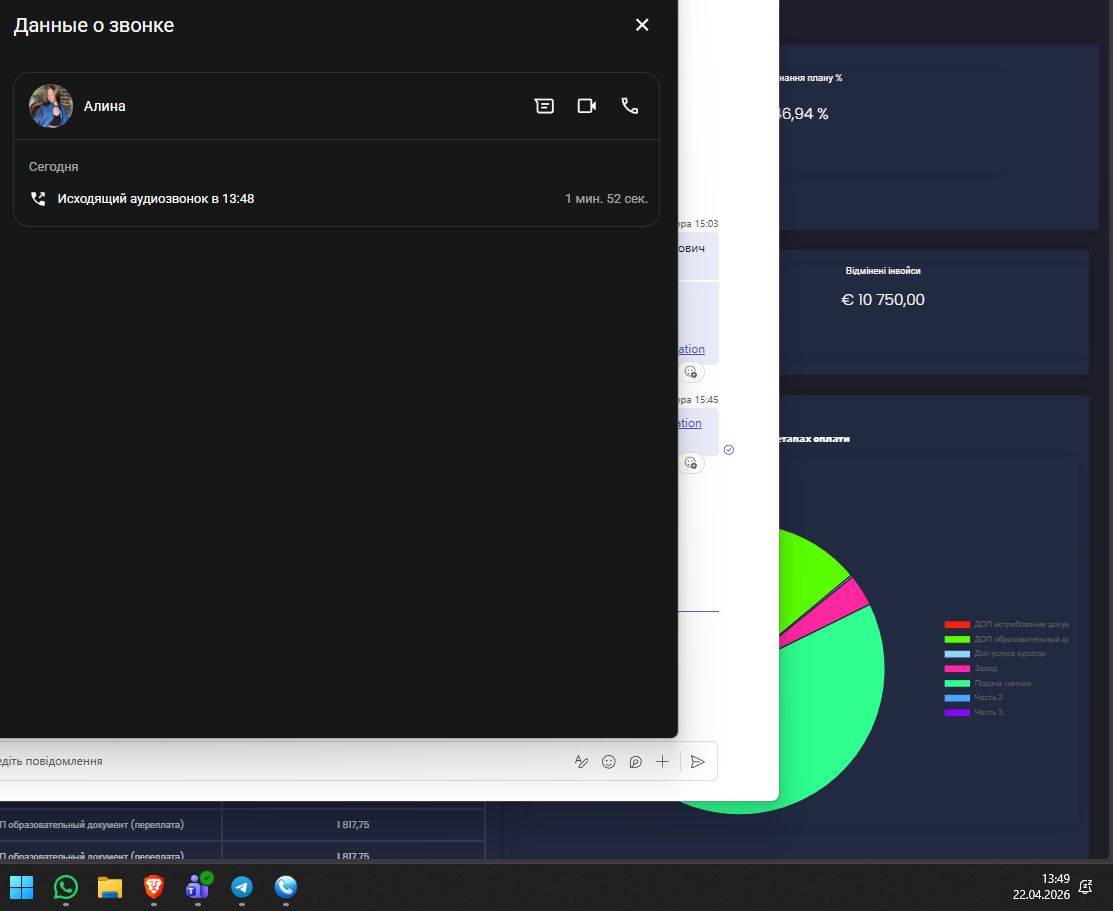Screen dimensions: 1113x911
Task: Click call duration 1 мин. 52 сек.
Action: pos(606,199)
